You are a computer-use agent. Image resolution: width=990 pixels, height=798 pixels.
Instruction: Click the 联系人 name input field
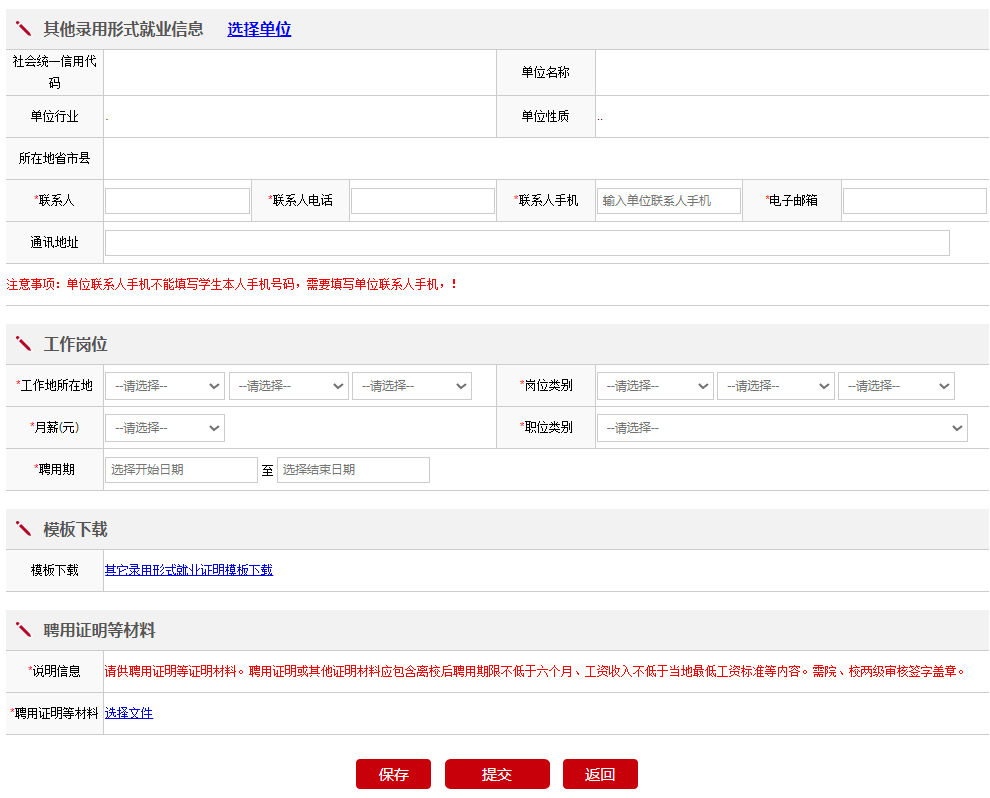[x=177, y=201]
